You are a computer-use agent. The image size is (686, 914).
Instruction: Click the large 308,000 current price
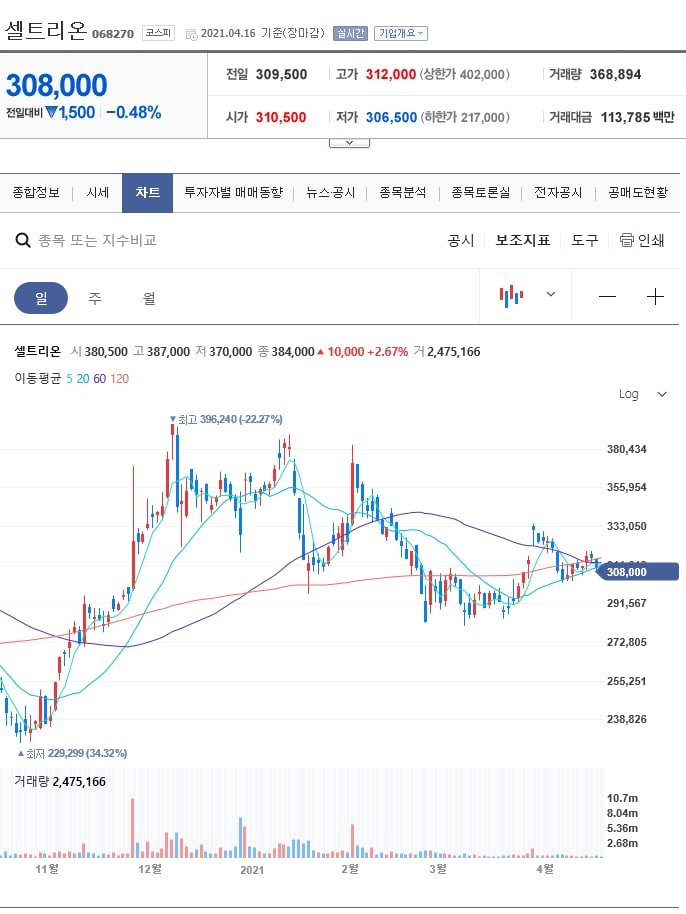[x=57, y=85]
